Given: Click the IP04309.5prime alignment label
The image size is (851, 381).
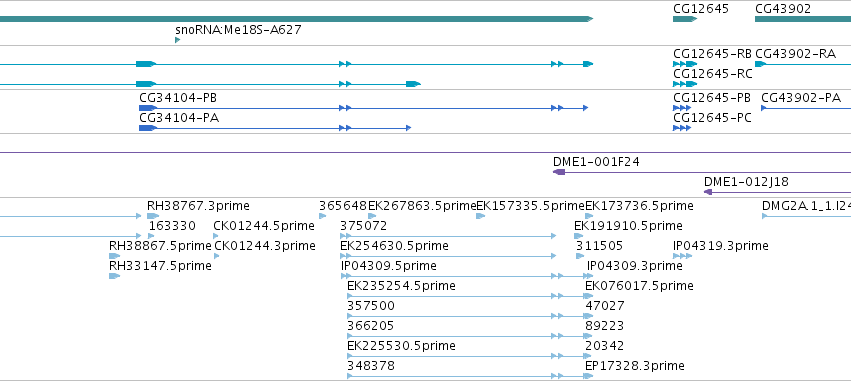Looking at the screenshot, I should point(389,266).
